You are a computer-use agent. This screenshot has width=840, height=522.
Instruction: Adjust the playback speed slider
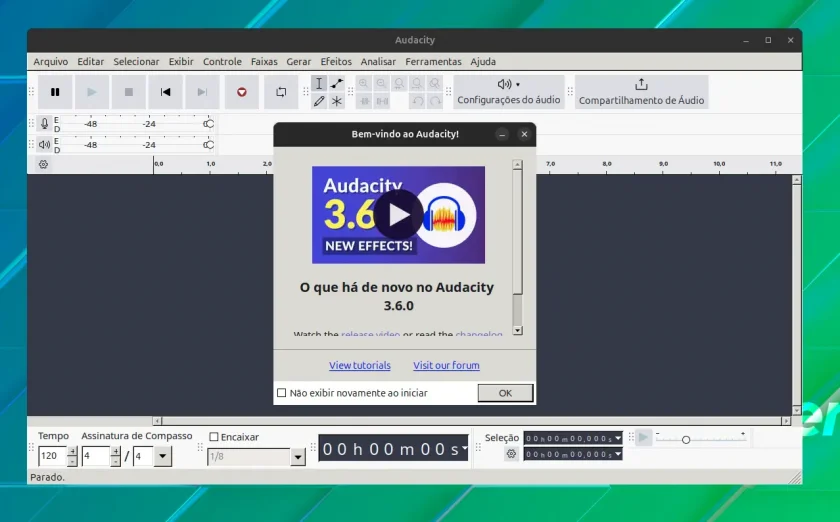tap(686, 439)
